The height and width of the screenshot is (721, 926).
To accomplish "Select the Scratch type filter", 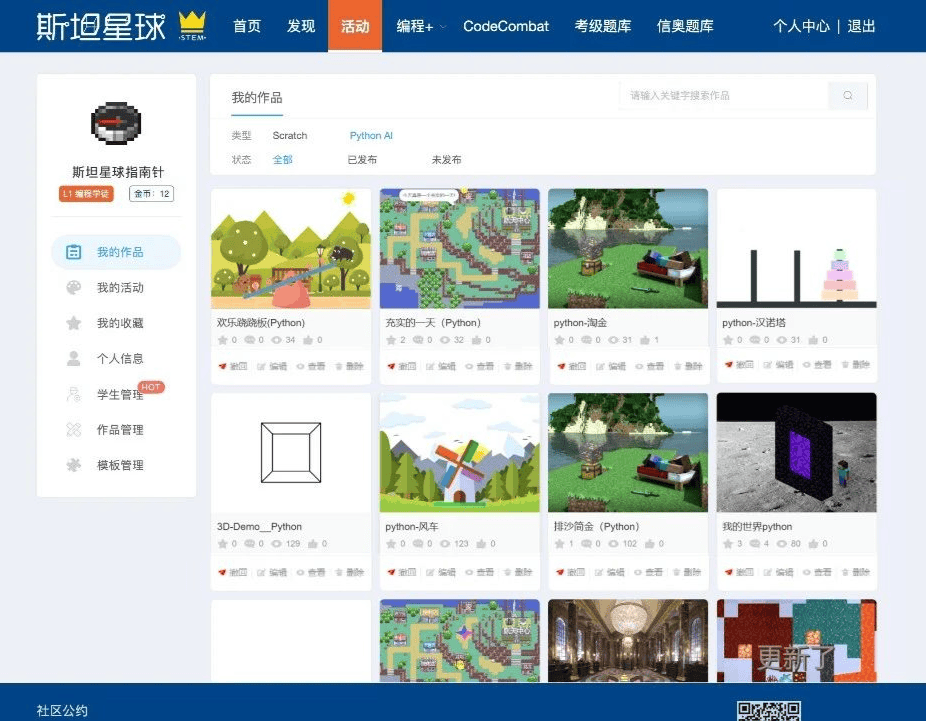I will coord(290,136).
